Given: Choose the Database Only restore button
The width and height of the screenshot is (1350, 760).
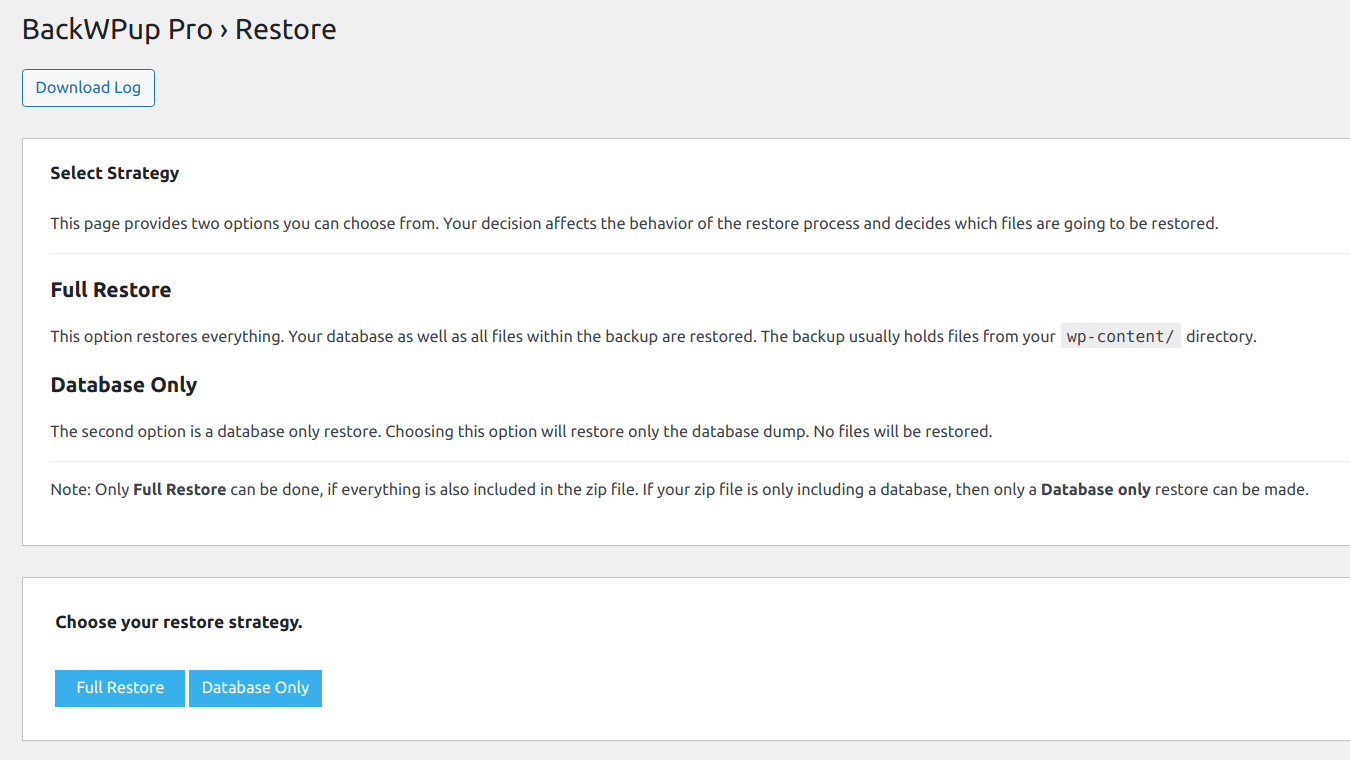Looking at the screenshot, I should coord(255,688).
